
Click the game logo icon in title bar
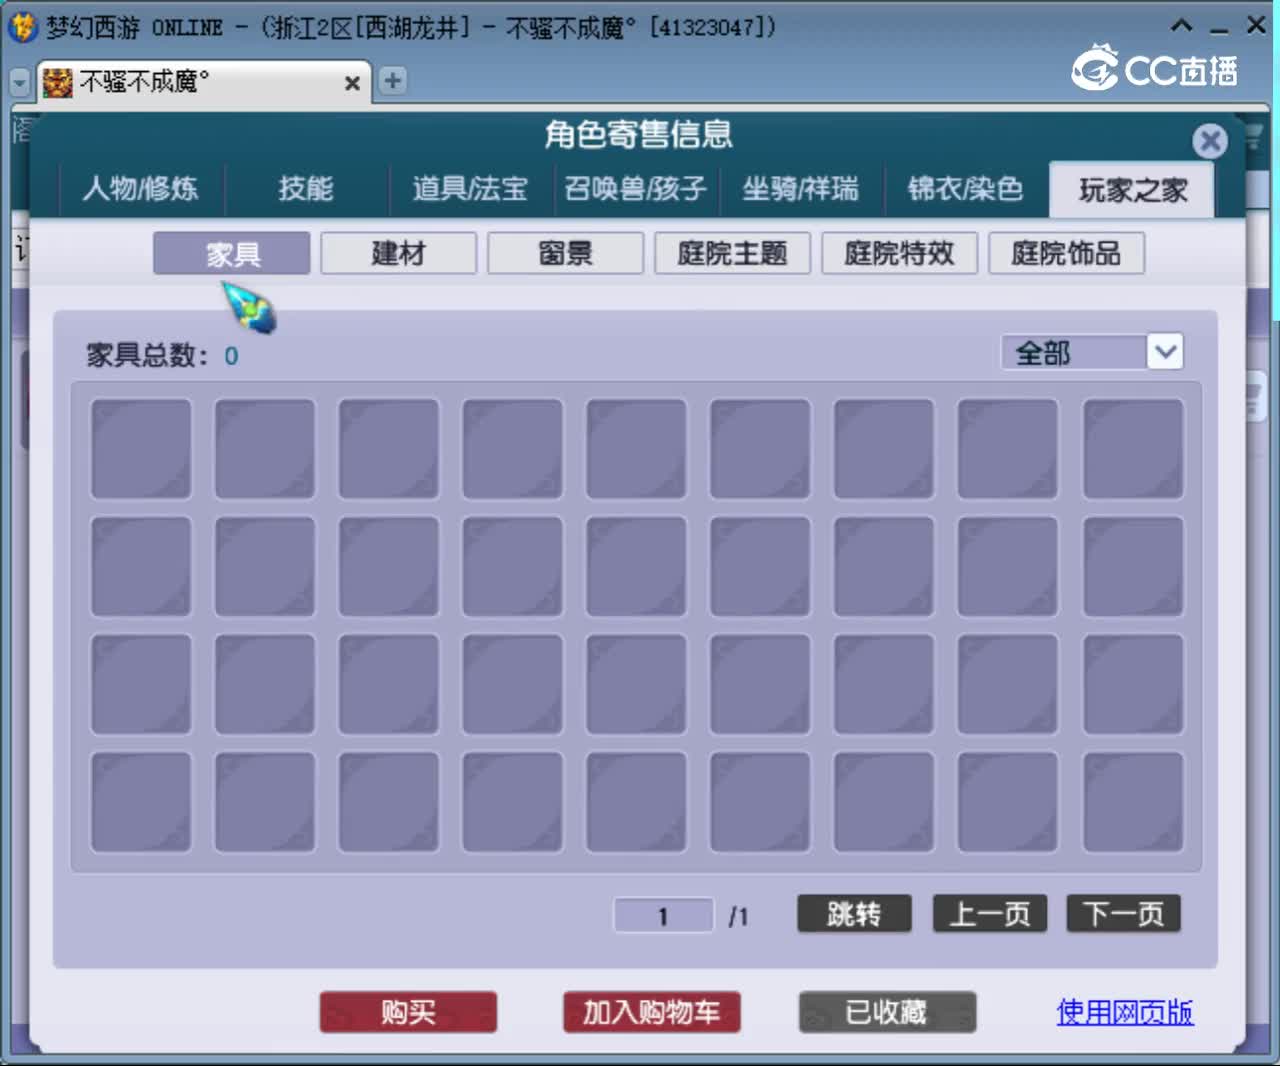22,26
